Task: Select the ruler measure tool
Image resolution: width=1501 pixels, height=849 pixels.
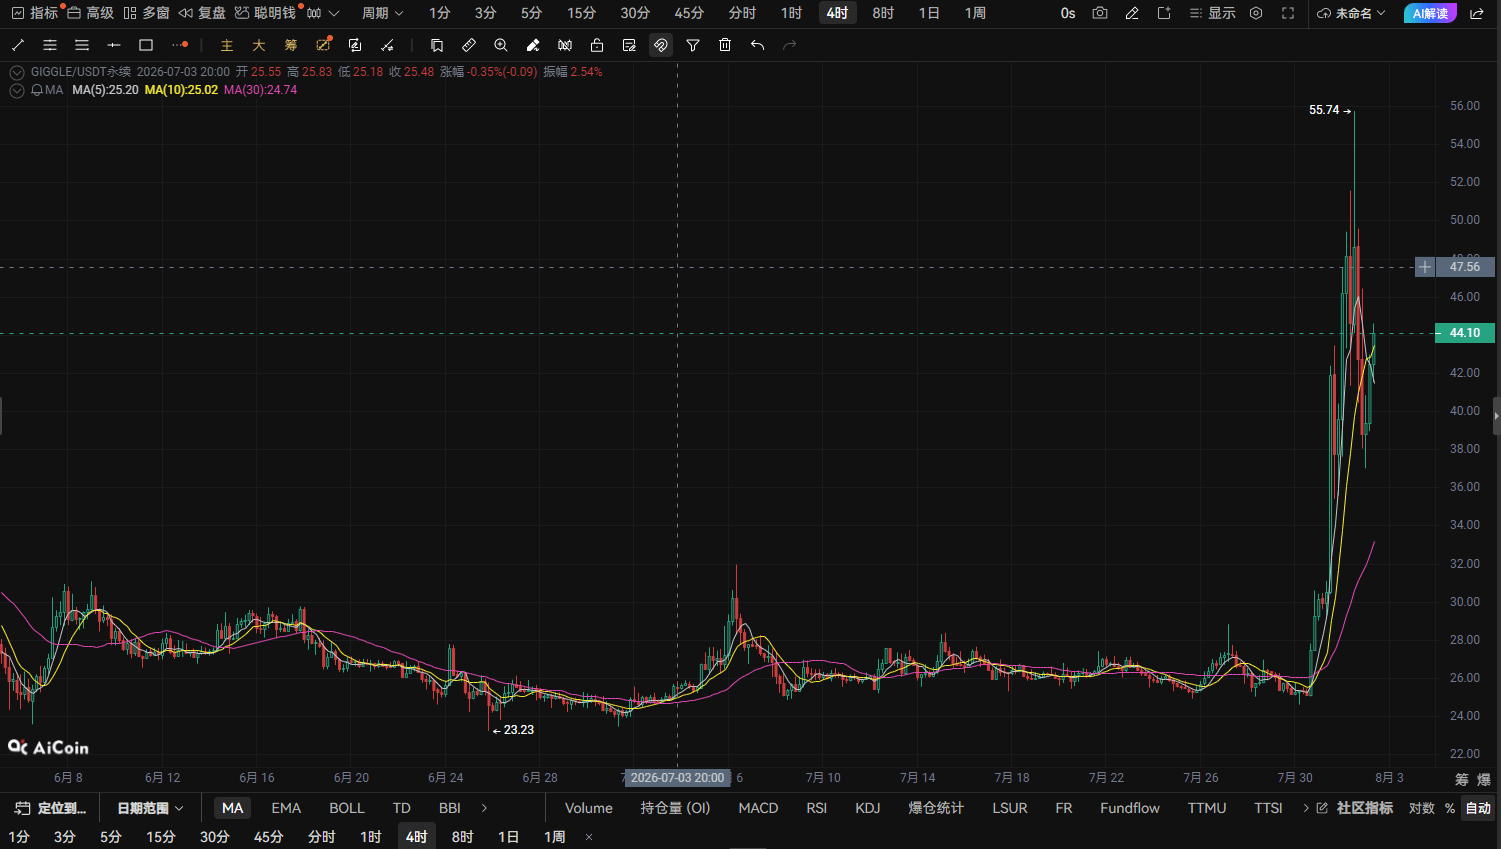Action: [469, 45]
